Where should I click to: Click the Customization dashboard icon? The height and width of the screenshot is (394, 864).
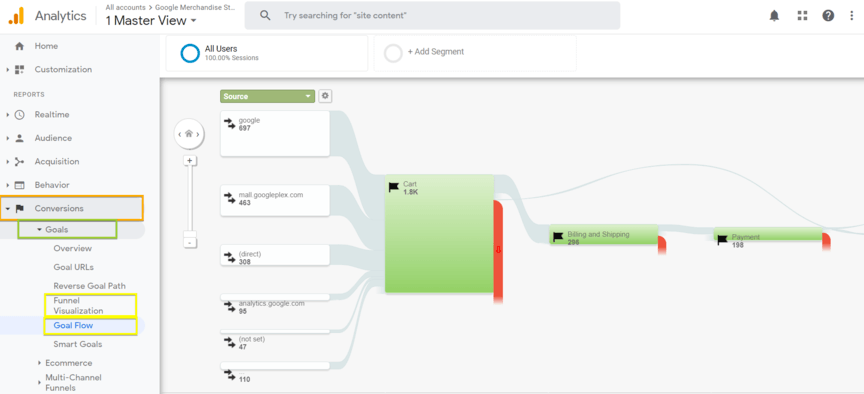(20, 69)
